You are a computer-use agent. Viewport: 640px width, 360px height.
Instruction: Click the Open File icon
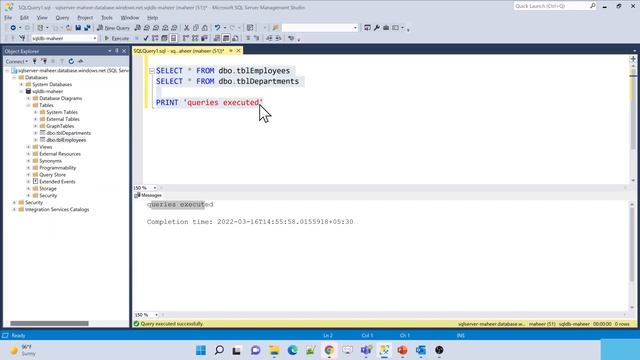coord(69,28)
